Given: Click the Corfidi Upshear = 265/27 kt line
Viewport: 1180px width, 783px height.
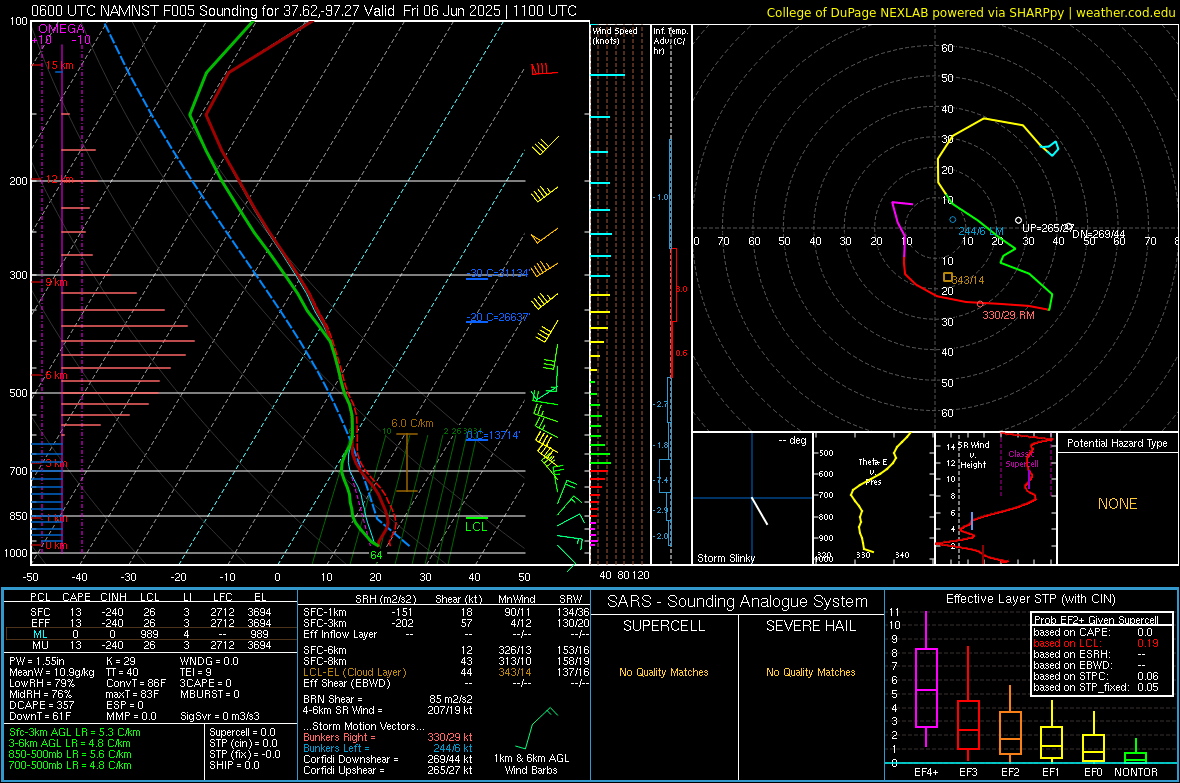Looking at the screenshot, I should coord(388,770).
